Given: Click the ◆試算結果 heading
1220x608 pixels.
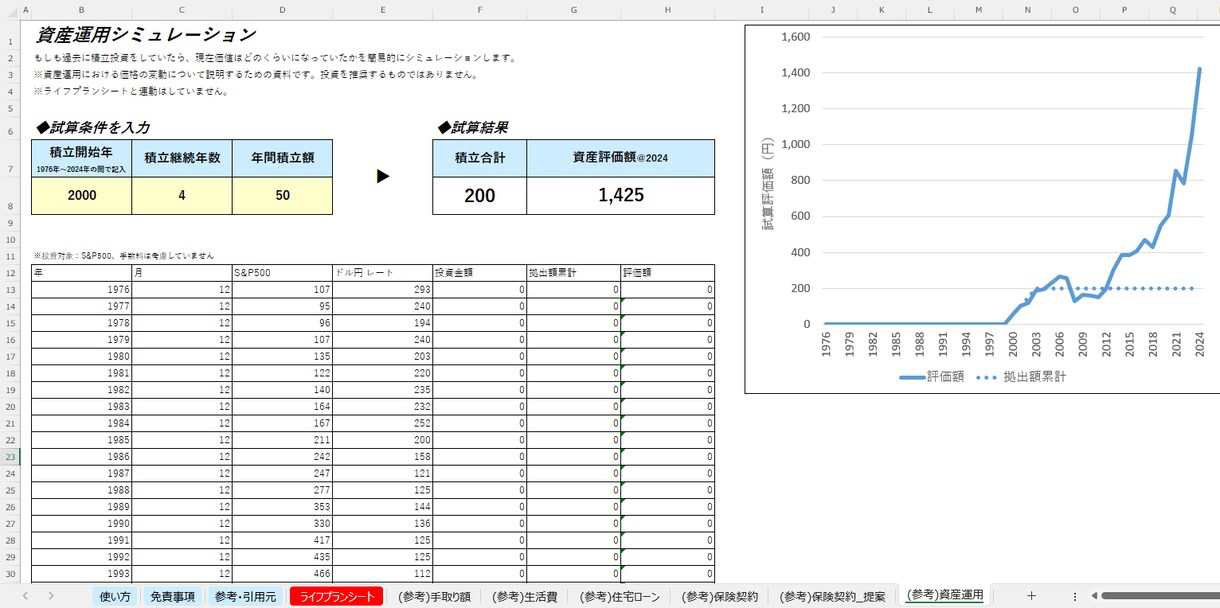Looking at the screenshot, I should (x=473, y=127).
